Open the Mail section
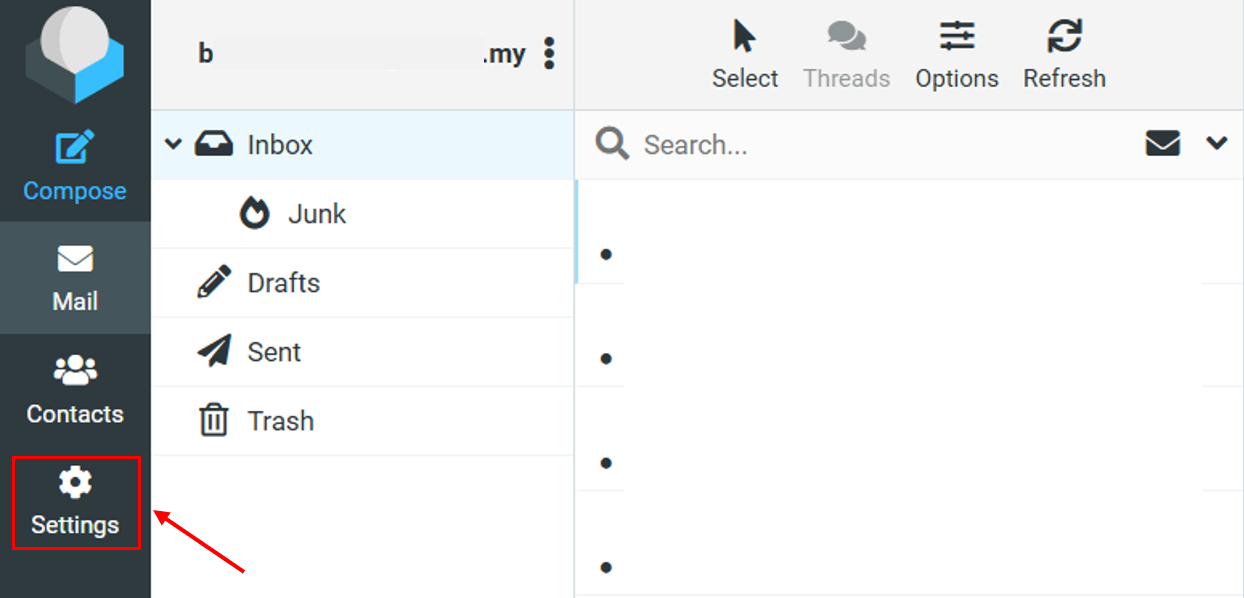 [x=75, y=277]
